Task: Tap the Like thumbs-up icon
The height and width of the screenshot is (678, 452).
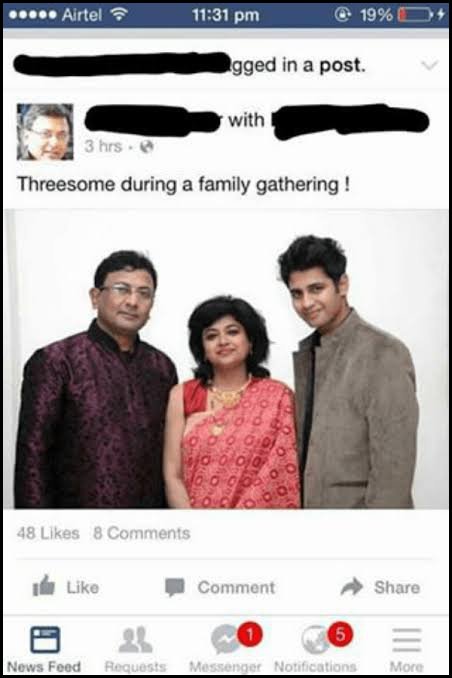Action: [44, 586]
